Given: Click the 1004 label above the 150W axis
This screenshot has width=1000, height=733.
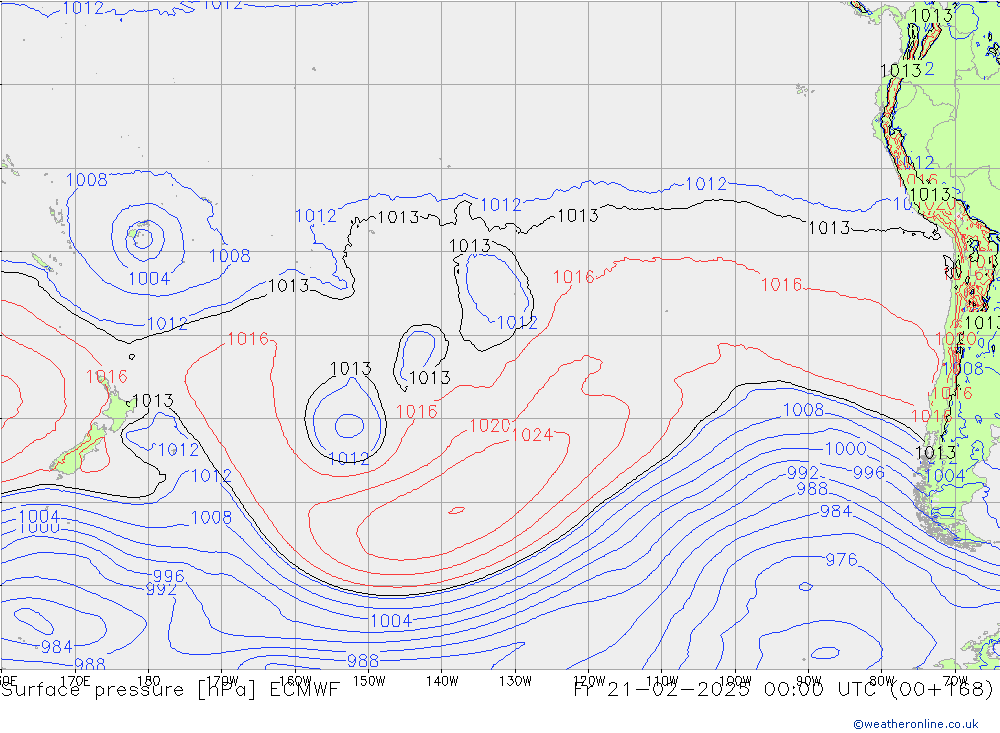Looking at the screenshot, I should tap(391, 621).
